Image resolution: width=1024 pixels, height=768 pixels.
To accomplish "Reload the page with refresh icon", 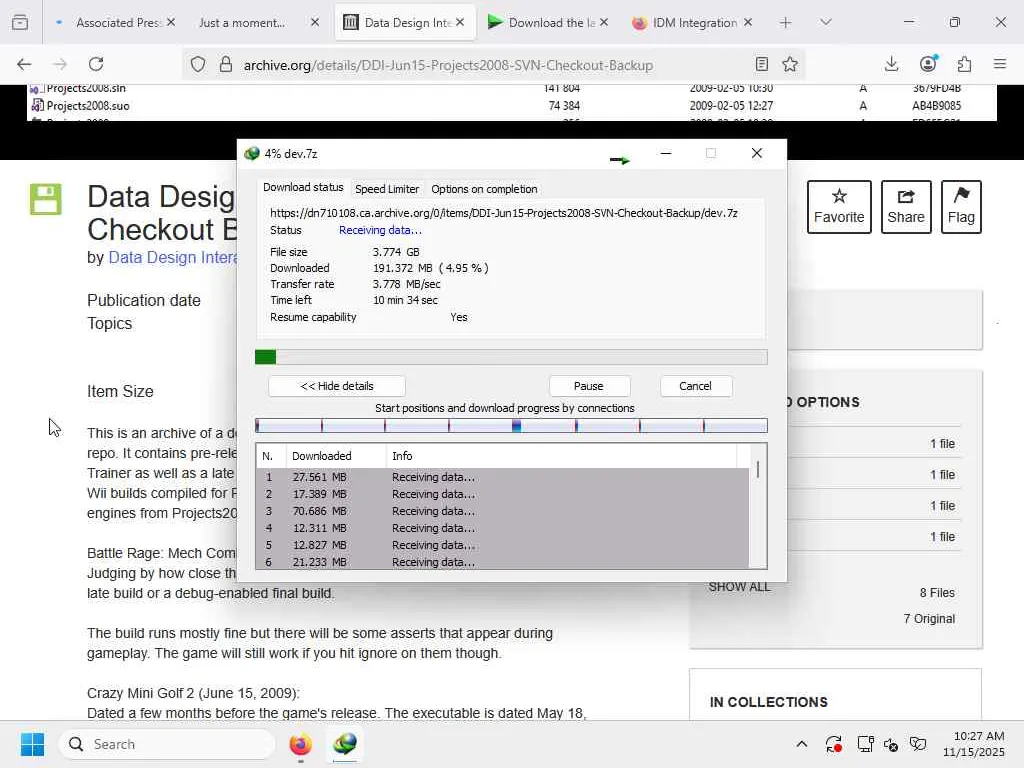I will tap(96, 64).
